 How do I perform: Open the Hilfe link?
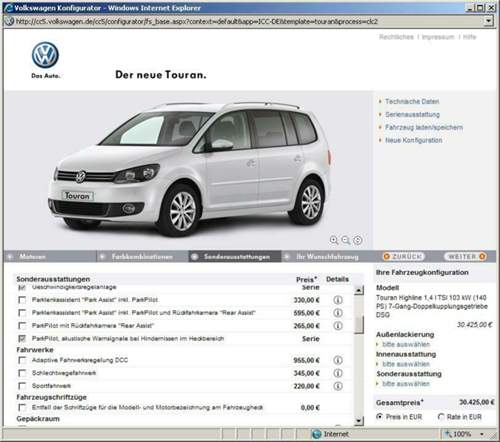tap(470, 37)
